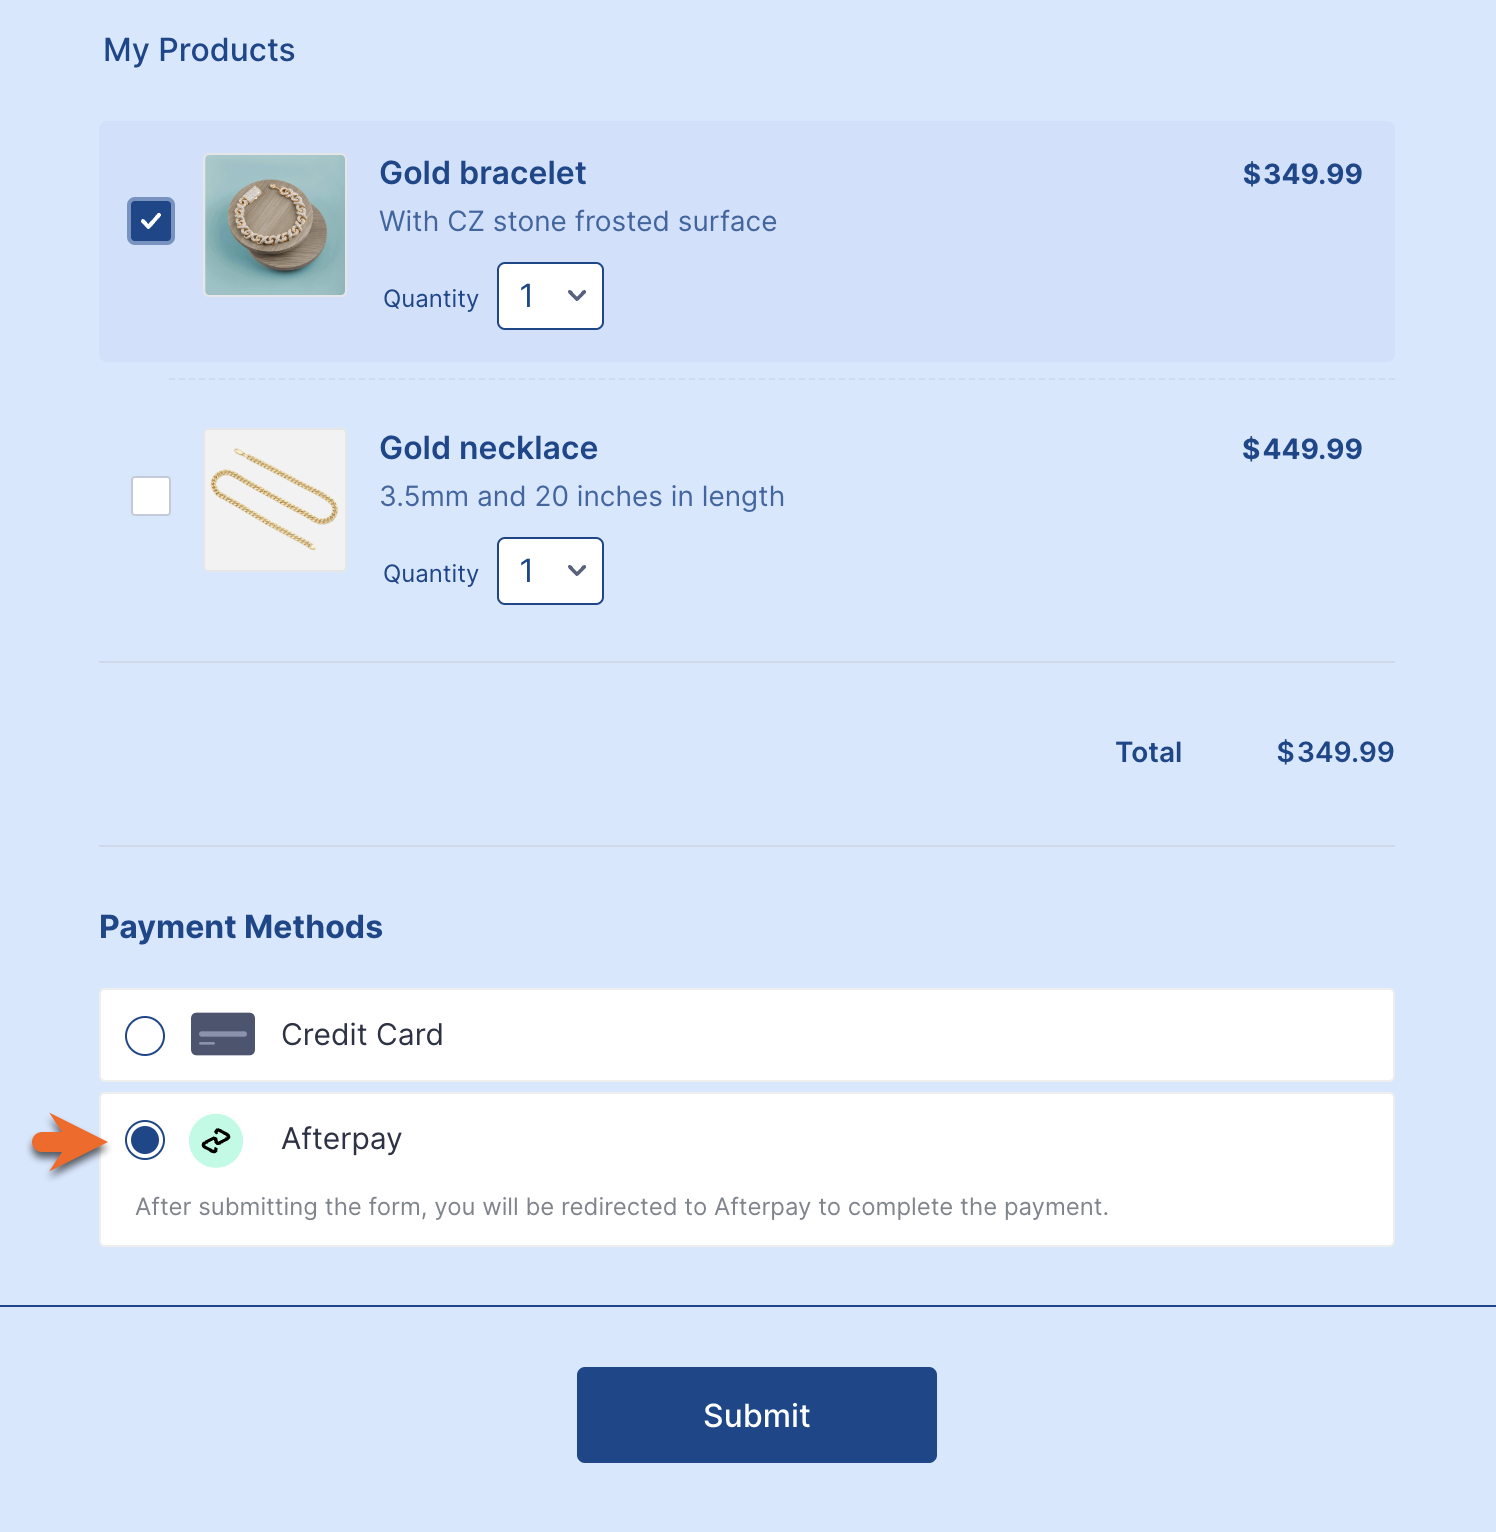This screenshot has height=1532, width=1496.
Task: Check the Gold necklace checkbox
Action: coord(151,496)
